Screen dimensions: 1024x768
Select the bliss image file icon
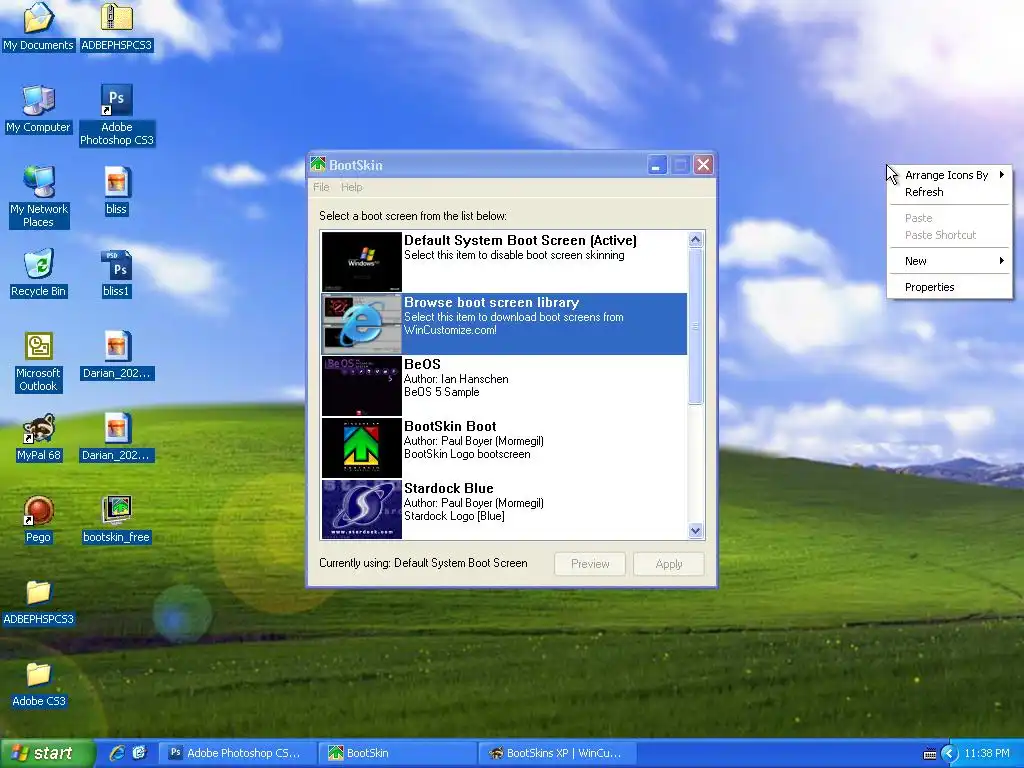tap(116, 191)
